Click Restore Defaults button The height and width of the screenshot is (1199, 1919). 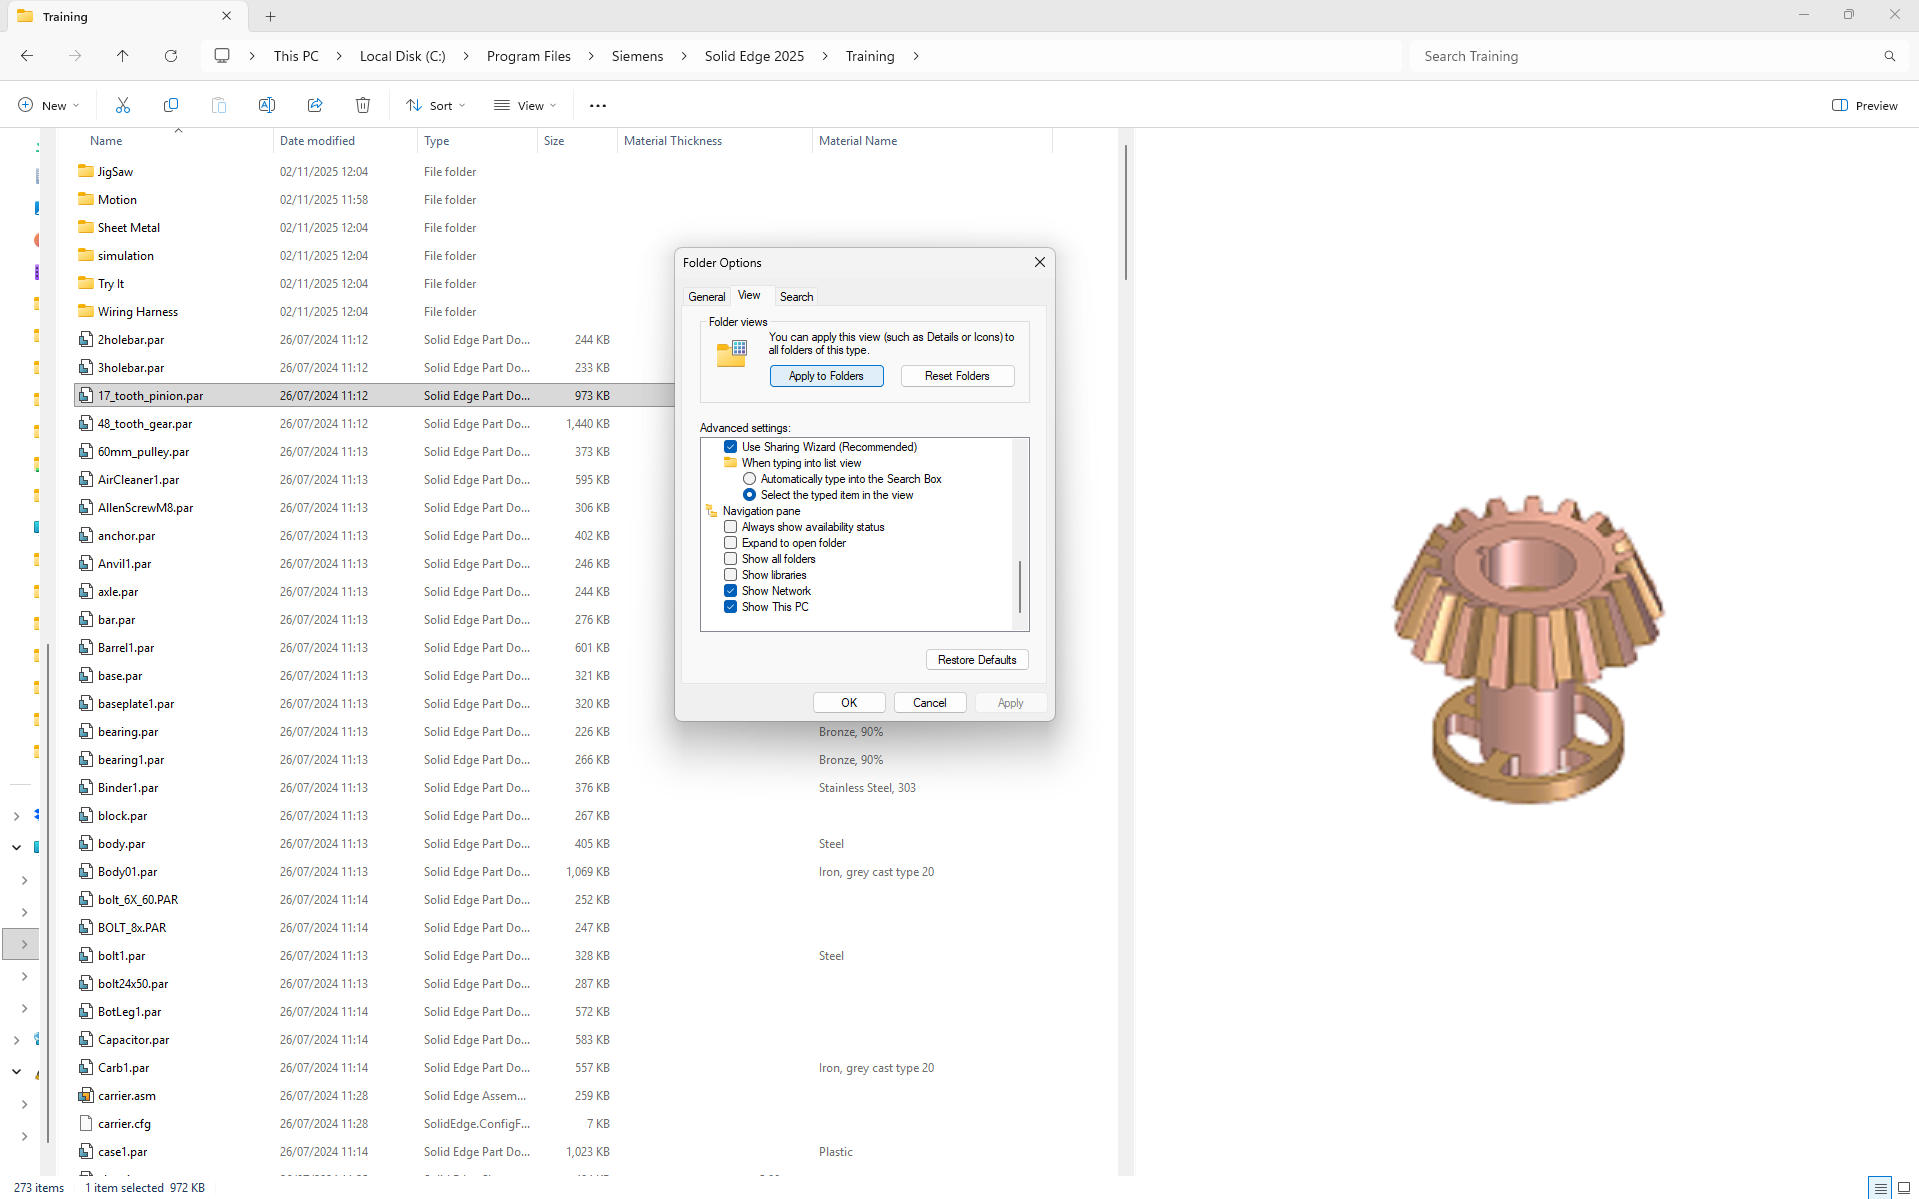click(976, 660)
